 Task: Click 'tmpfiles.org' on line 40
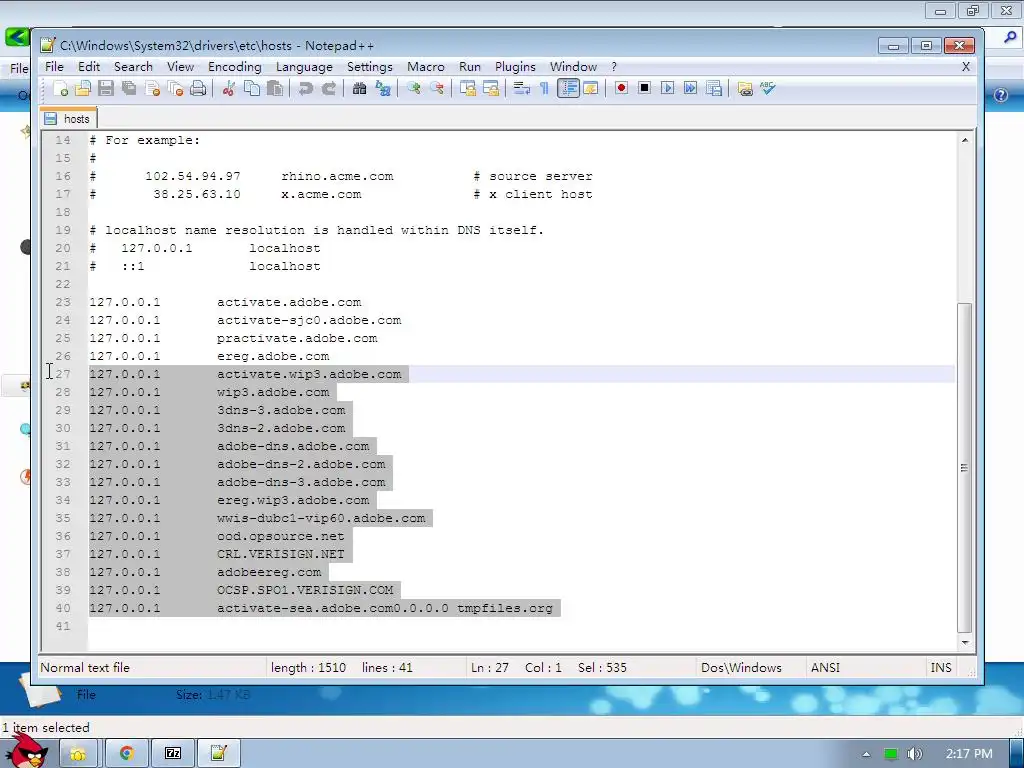coord(505,609)
